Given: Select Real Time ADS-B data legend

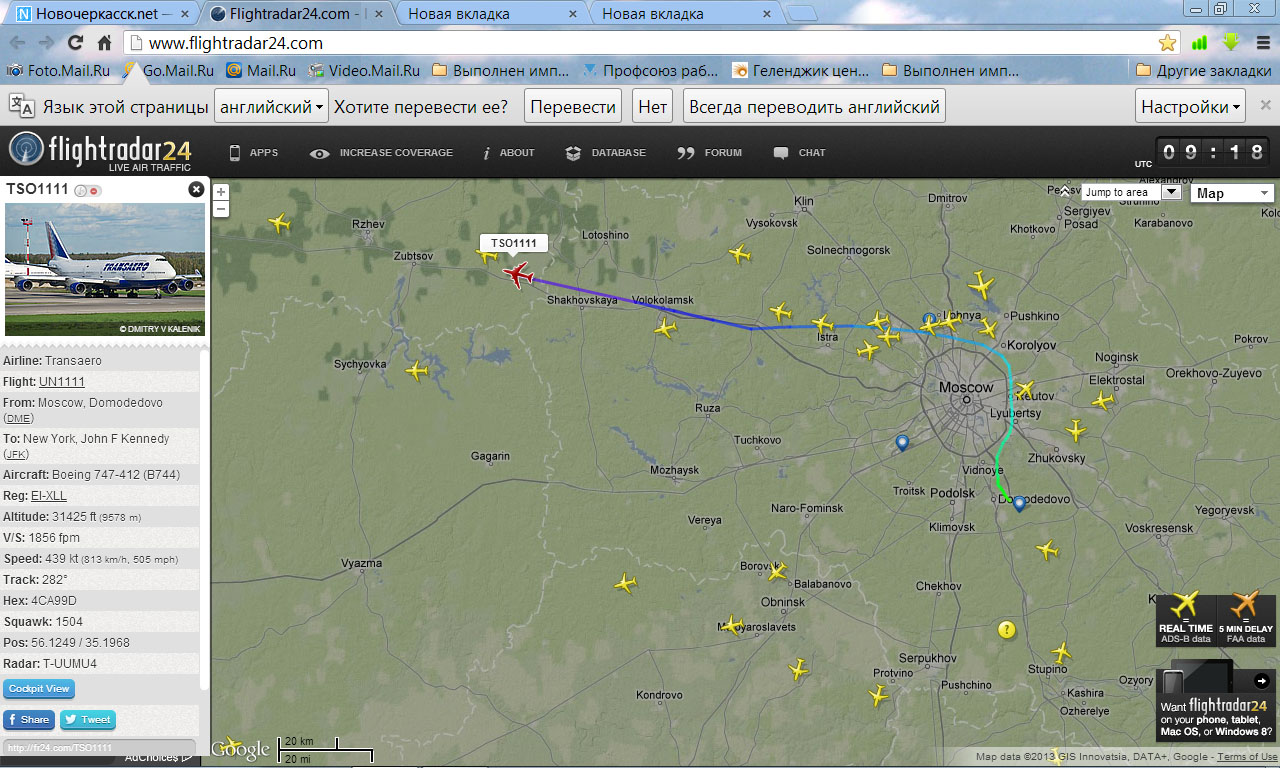Looking at the screenshot, I should [x=1185, y=619].
